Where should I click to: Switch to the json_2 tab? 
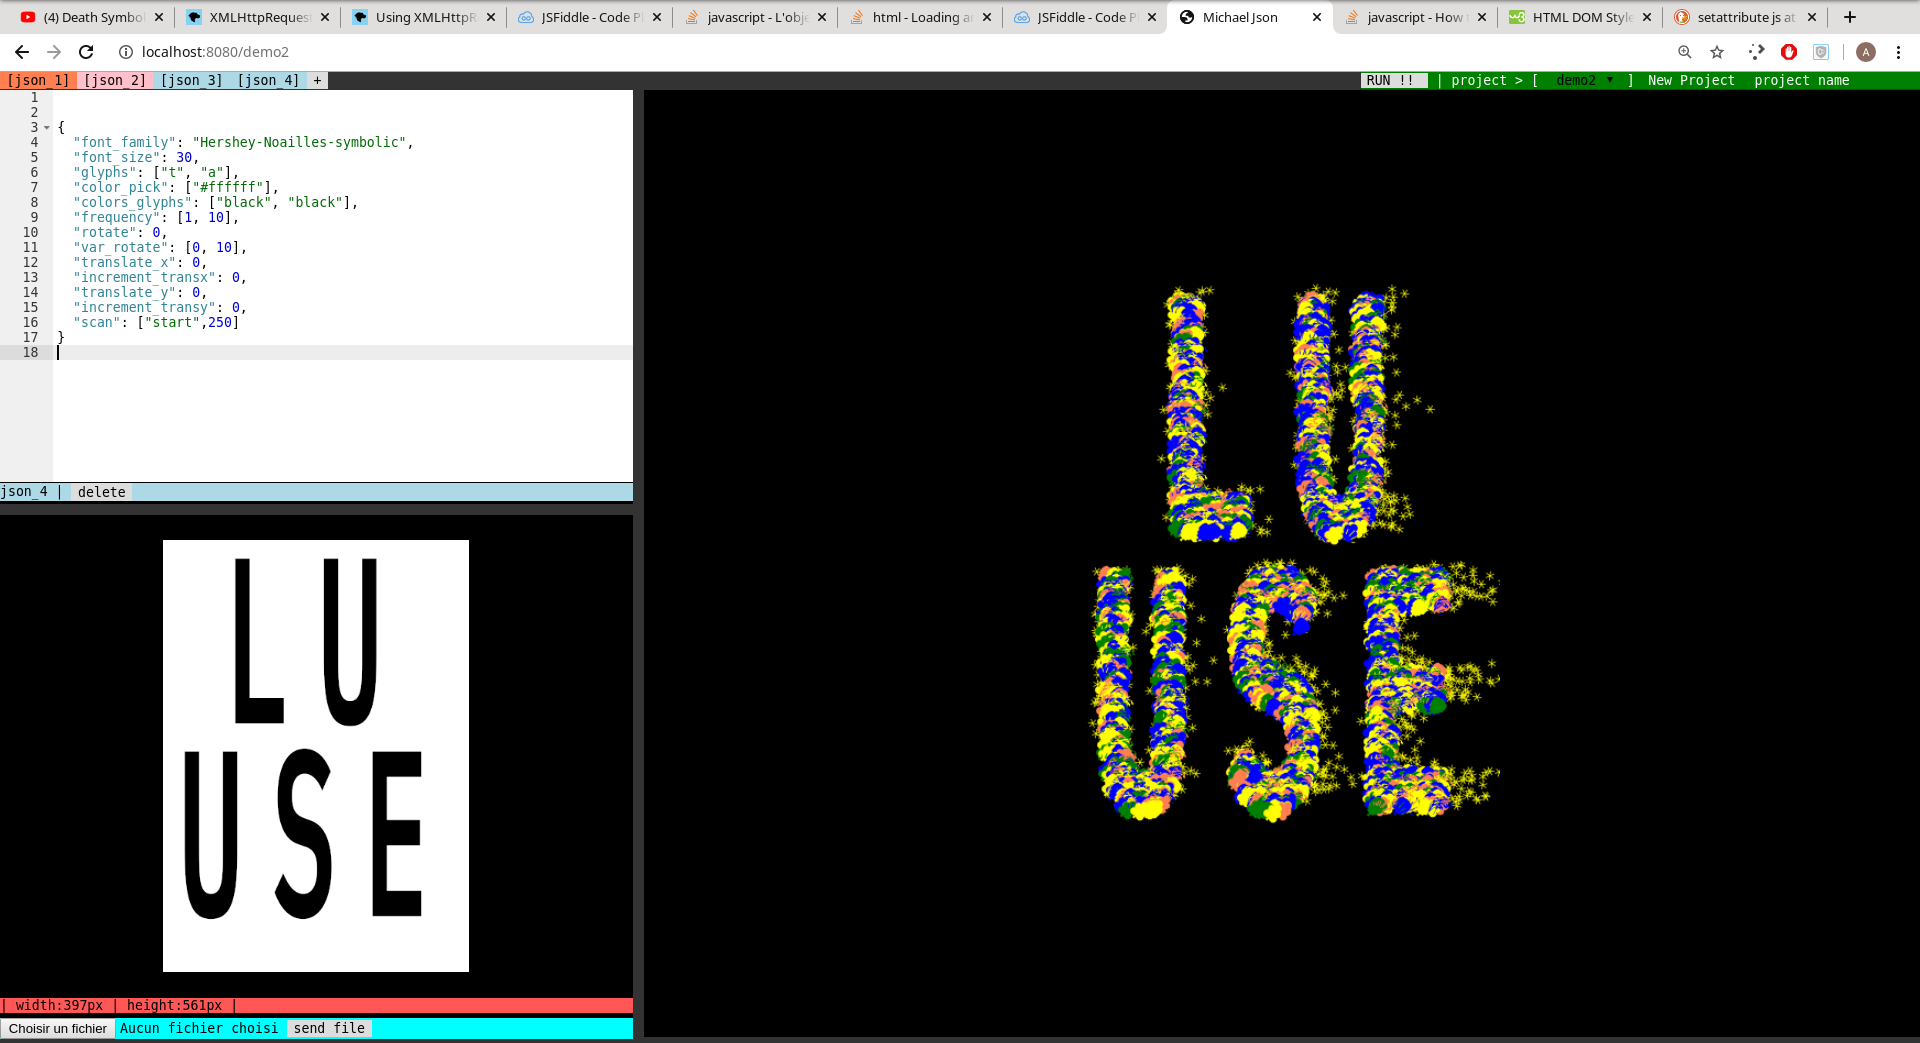115,81
